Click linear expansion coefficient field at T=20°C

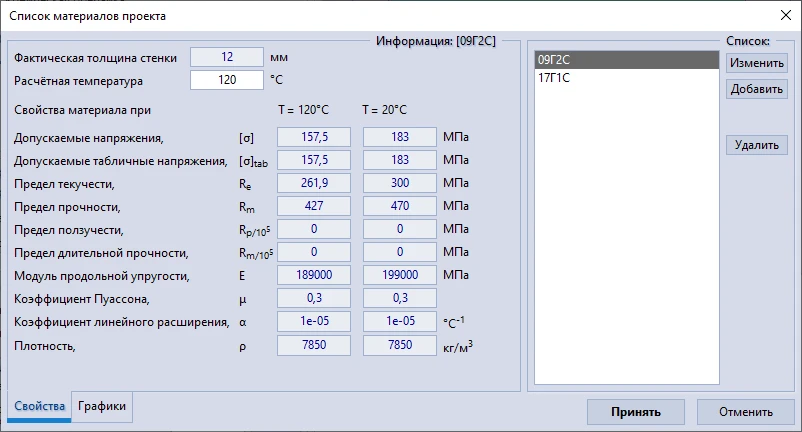coord(400,321)
